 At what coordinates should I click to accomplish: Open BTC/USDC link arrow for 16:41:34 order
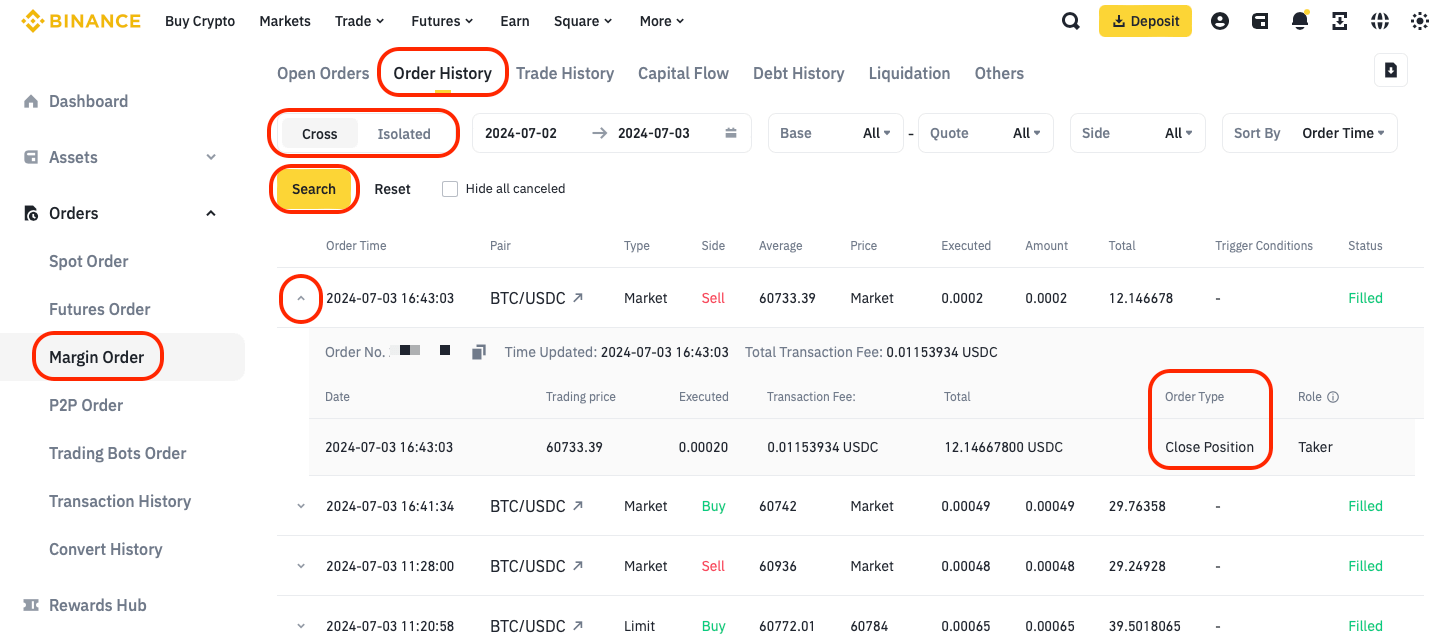(578, 506)
